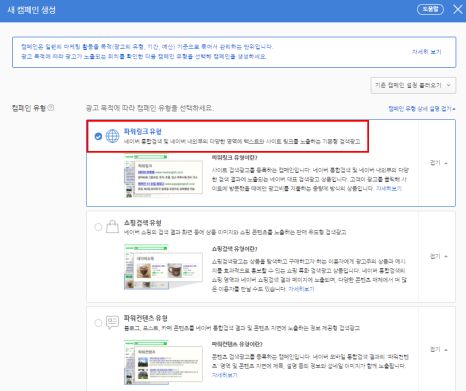This screenshot has width=466, height=391.
Task: Select the 쇼핑검색 유형 radio button
Action: [98, 227]
